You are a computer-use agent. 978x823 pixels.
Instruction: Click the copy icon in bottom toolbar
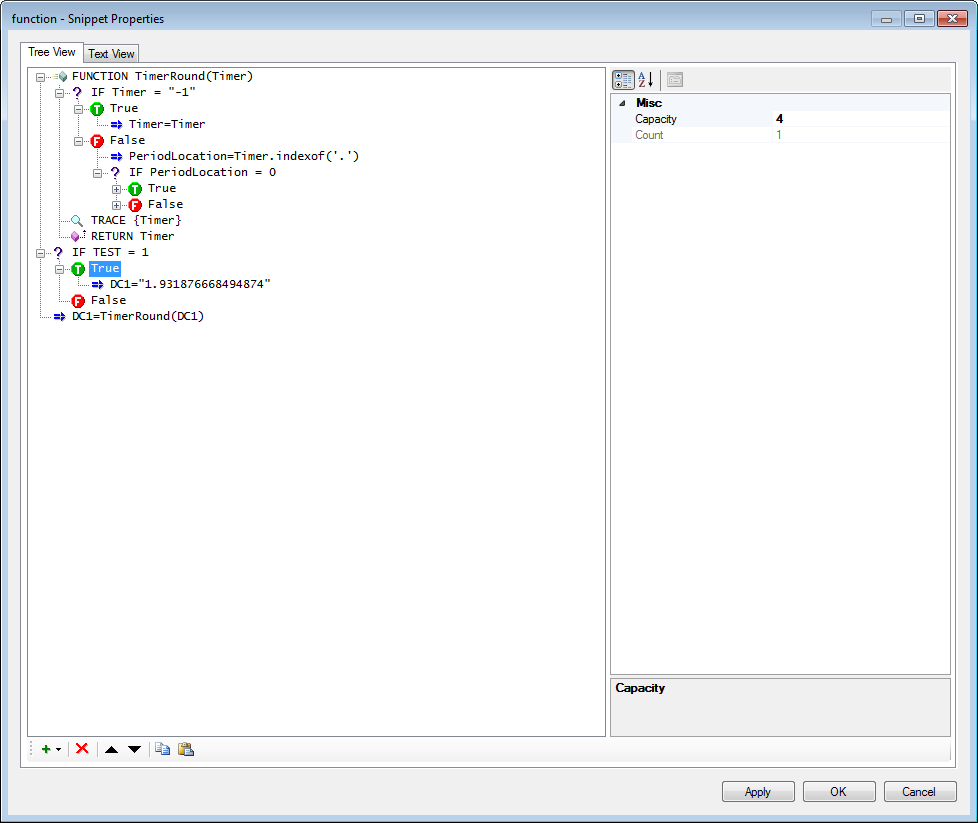163,749
